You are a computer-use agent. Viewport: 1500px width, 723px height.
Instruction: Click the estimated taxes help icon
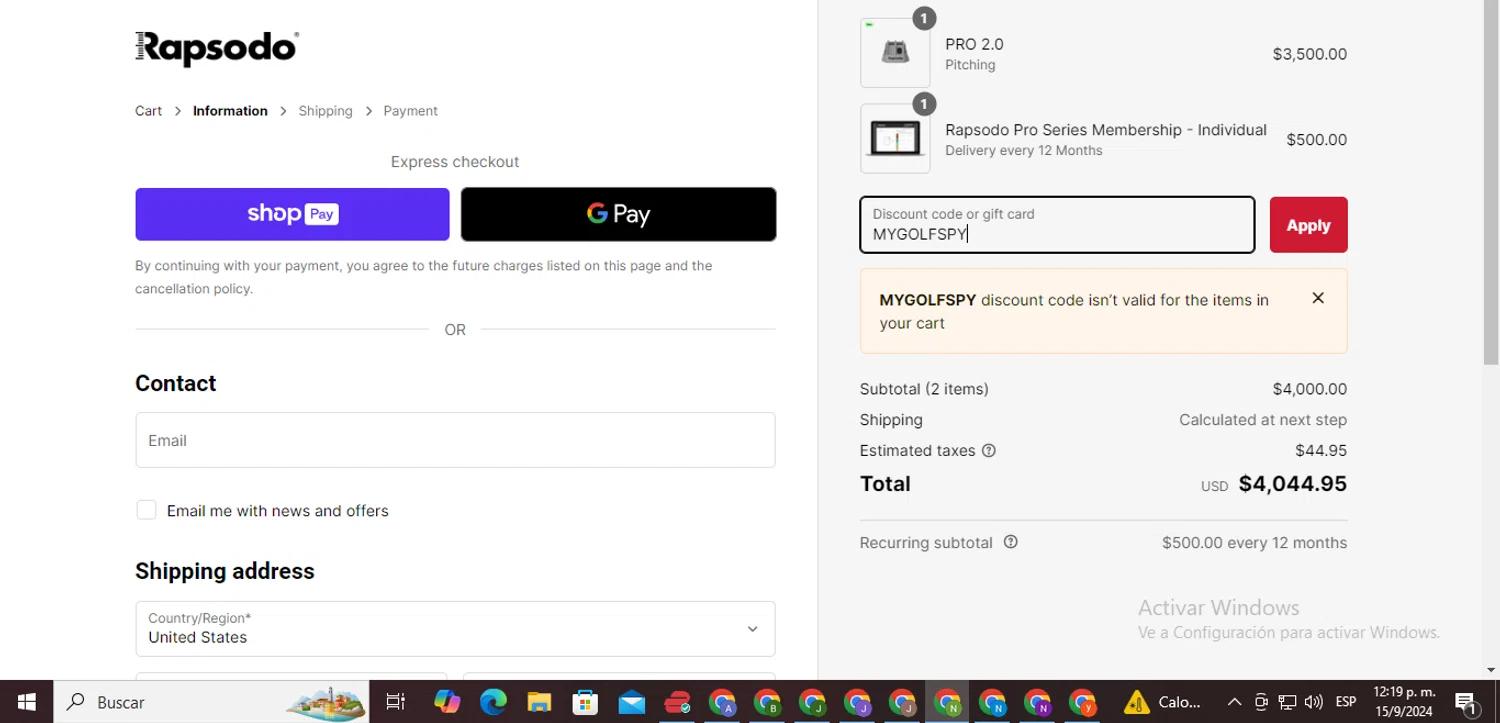(x=989, y=451)
